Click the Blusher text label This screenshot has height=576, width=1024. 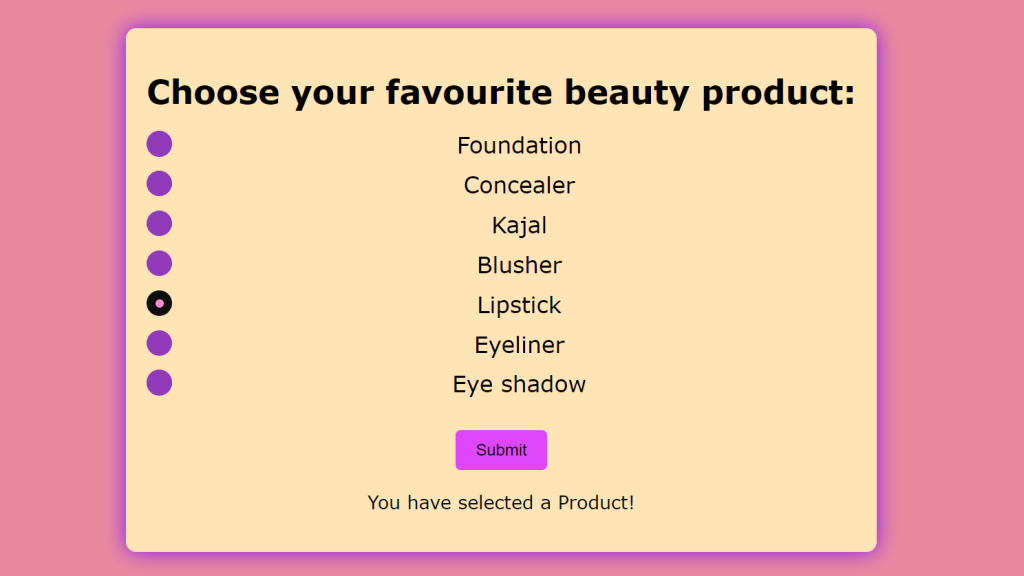pyautogui.click(x=519, y=266)
